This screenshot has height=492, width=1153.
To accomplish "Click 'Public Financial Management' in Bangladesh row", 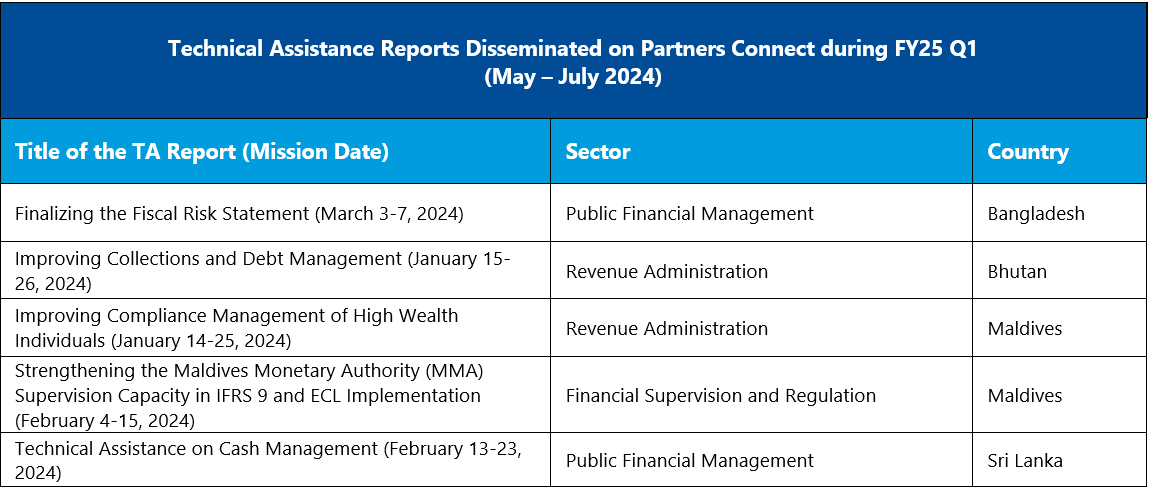I will coord(690,214).
